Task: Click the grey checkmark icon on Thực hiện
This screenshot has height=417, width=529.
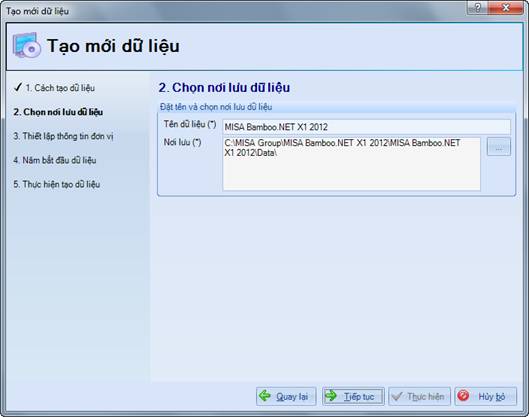Action: click(x=397, y=396)
